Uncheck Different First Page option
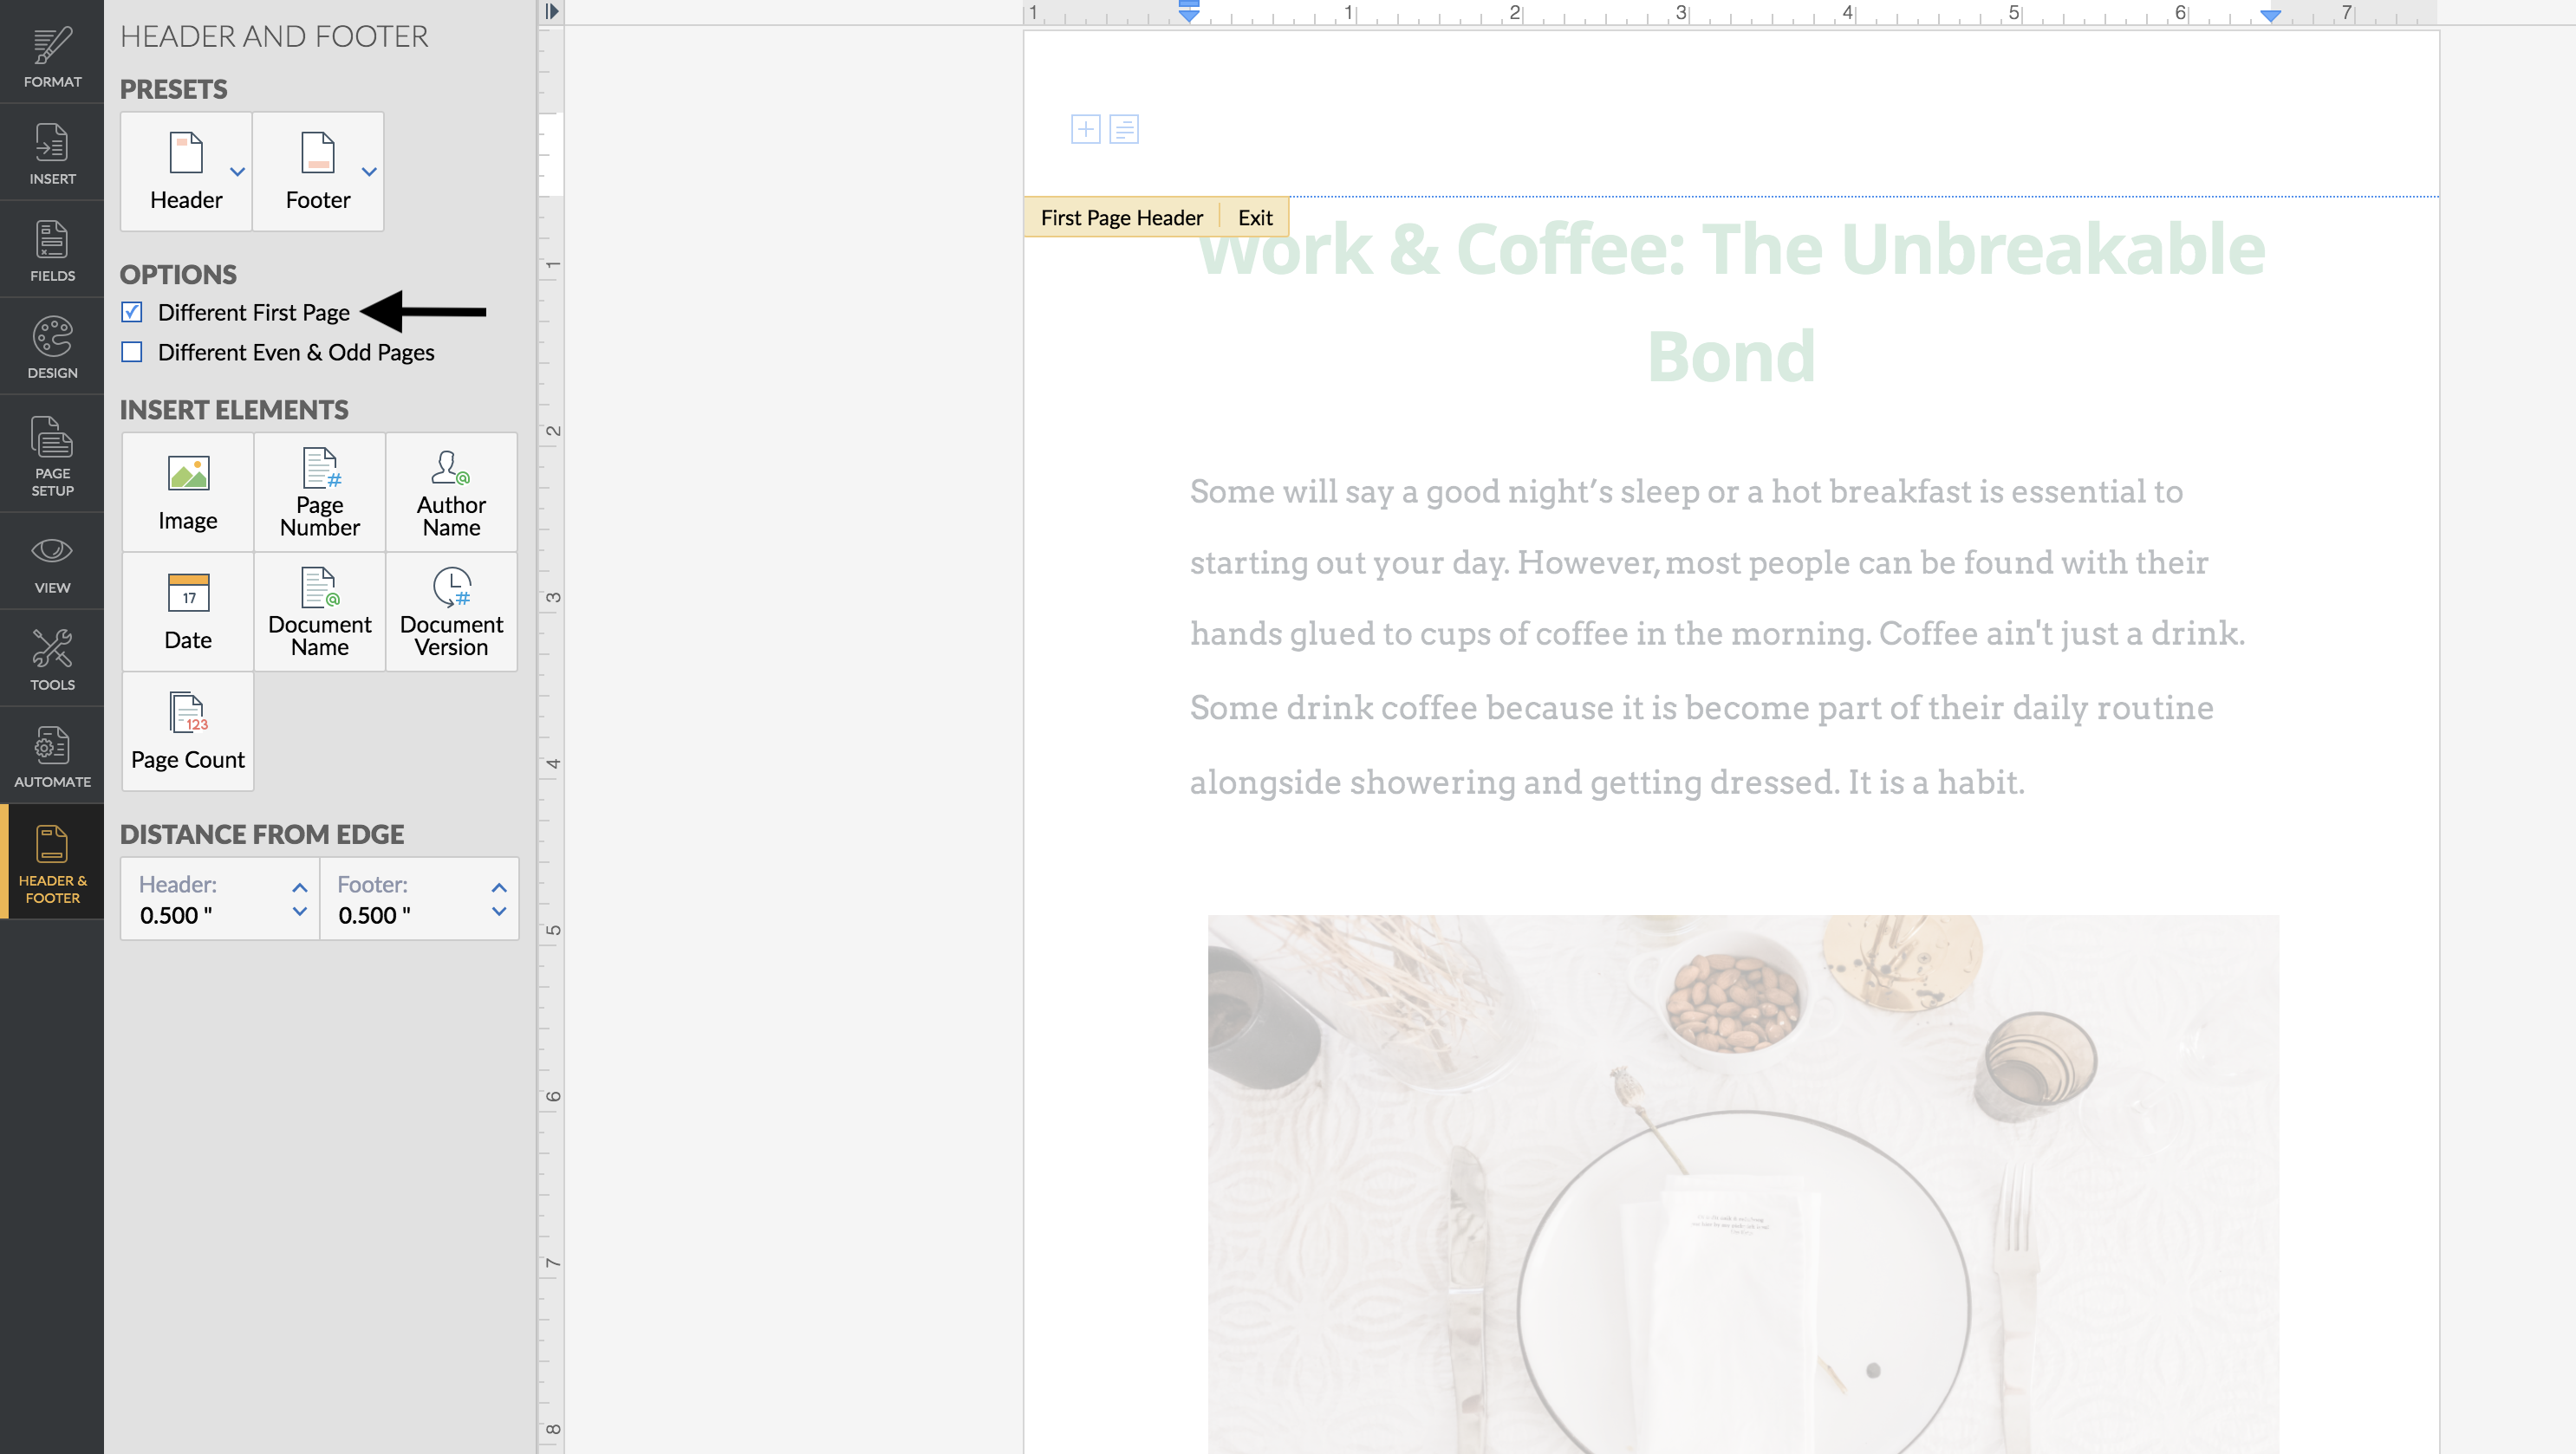Screen dimensions: 2576x1454 coord(132,312)
